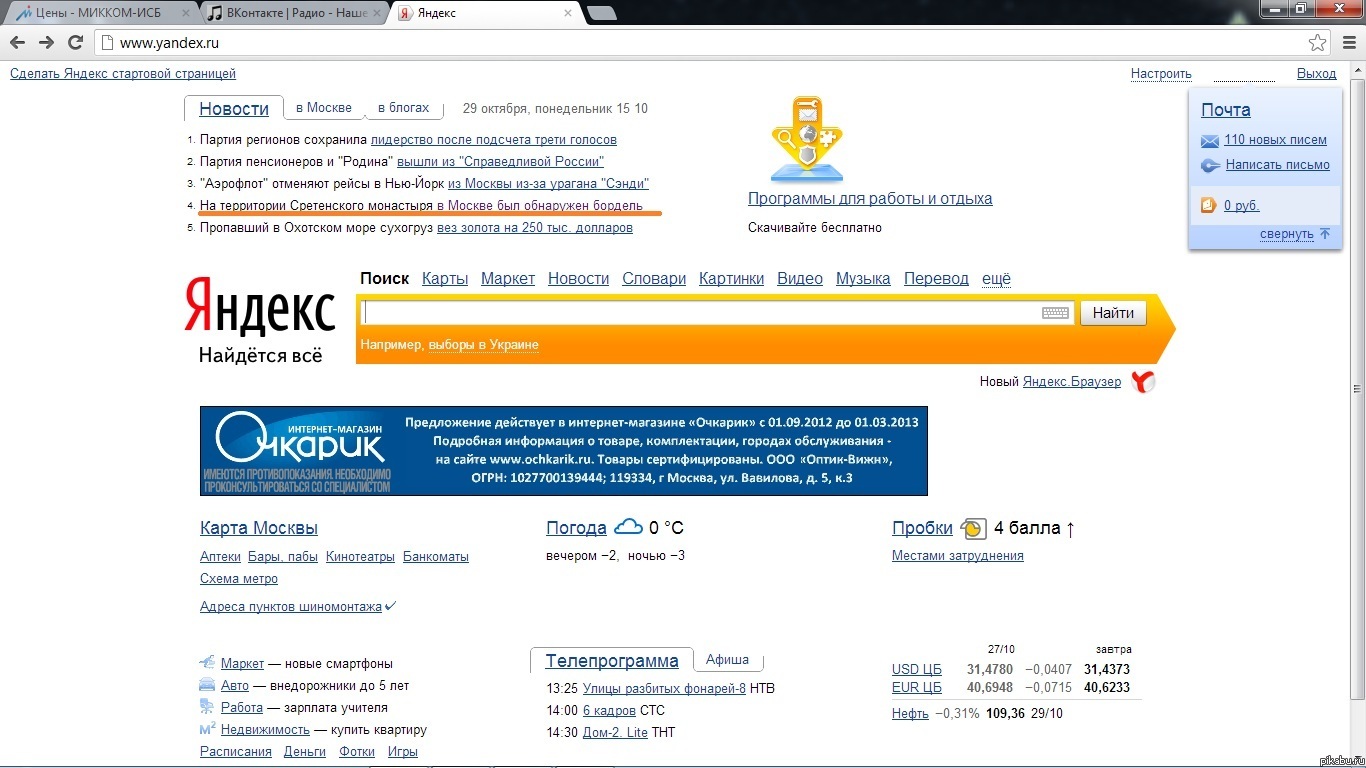Click Написать письмо link

pos(1277,165)
